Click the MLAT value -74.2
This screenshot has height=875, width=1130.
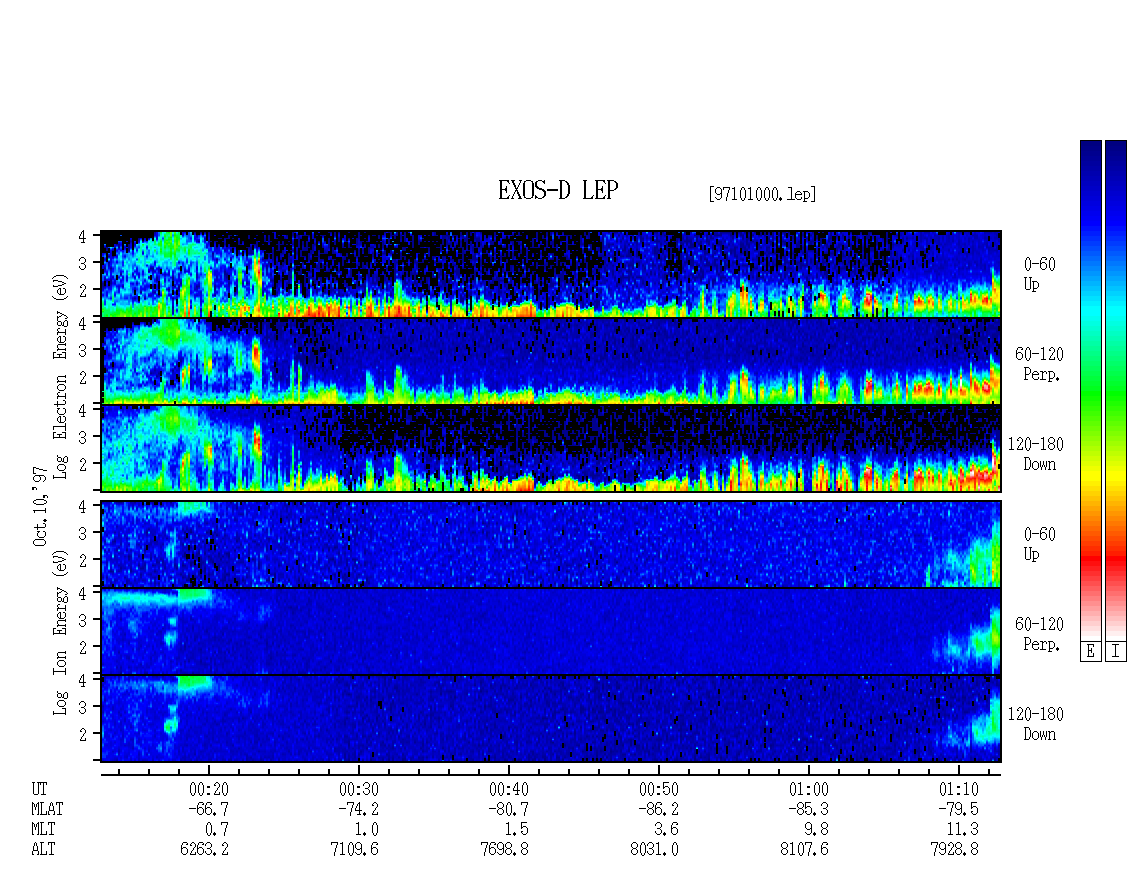[358, 809]
